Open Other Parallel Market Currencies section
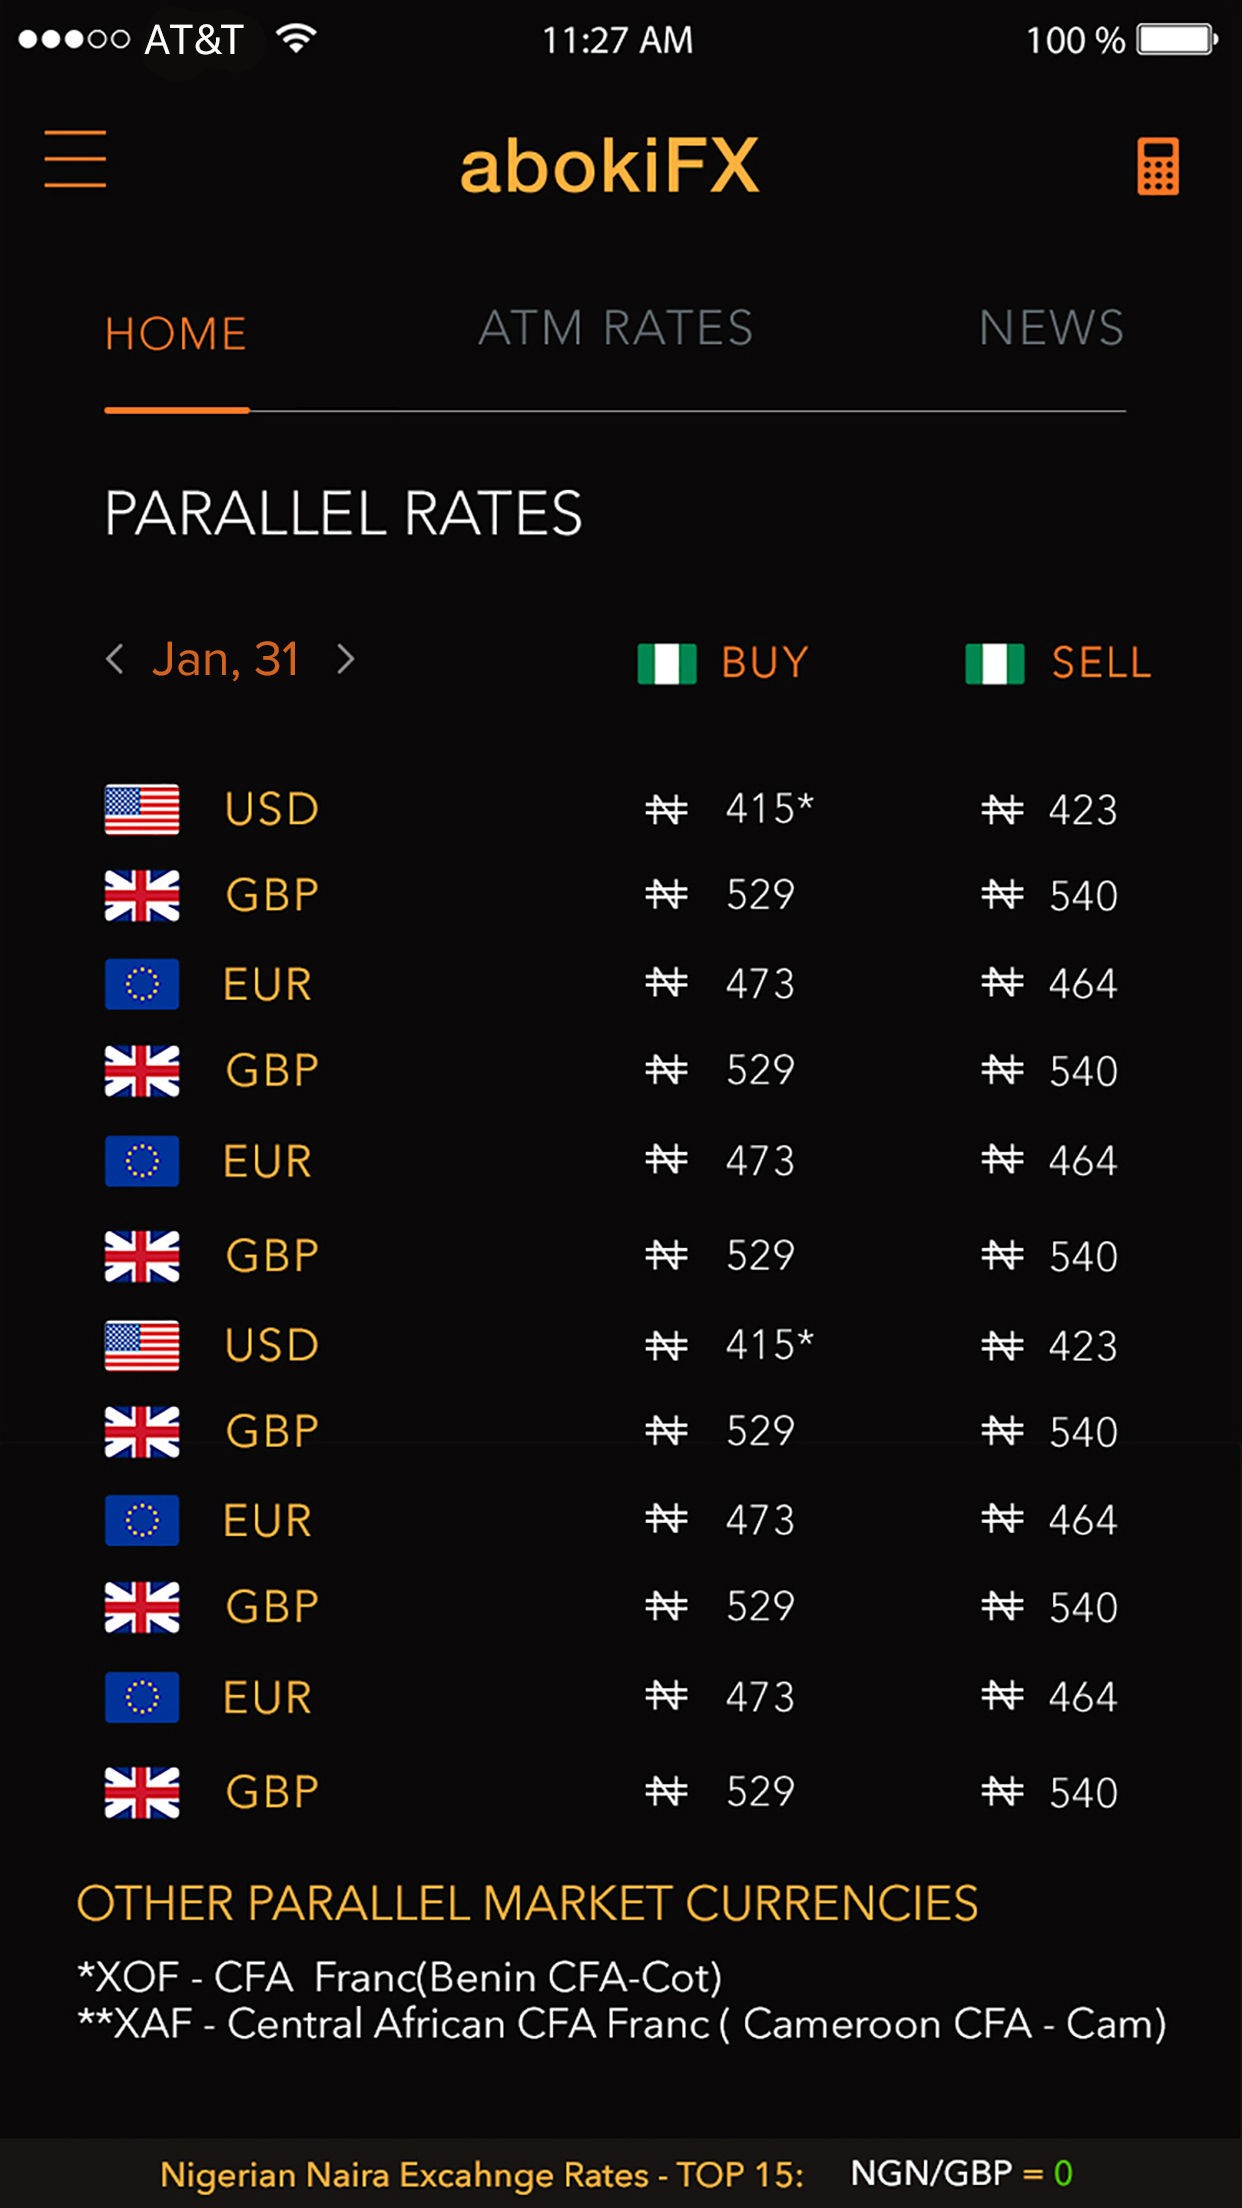Viewport: 1242px width, 2208px height. click(x=527, y=1903)
